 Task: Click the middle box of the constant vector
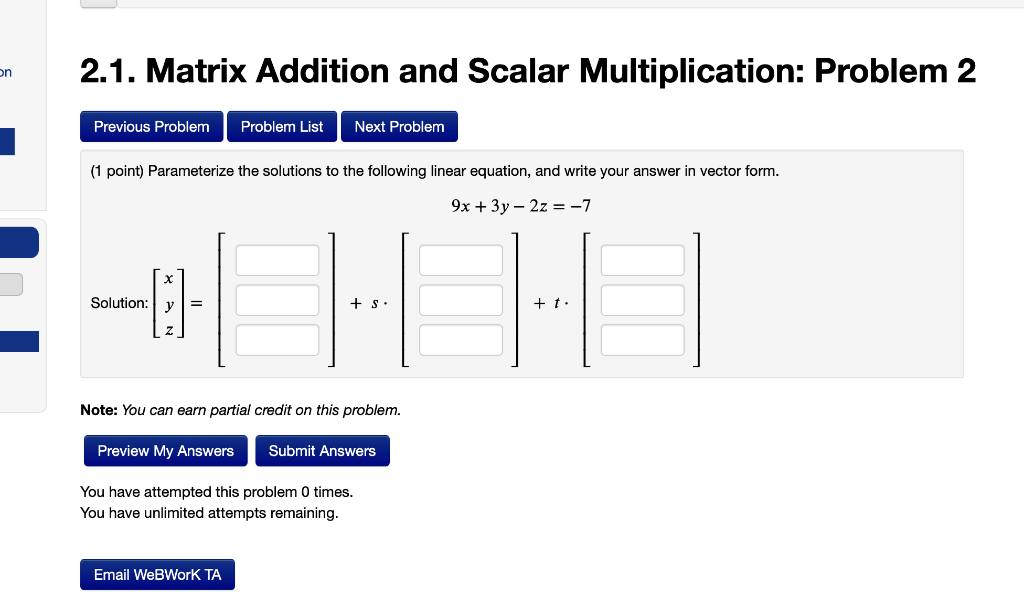(277, 299)
